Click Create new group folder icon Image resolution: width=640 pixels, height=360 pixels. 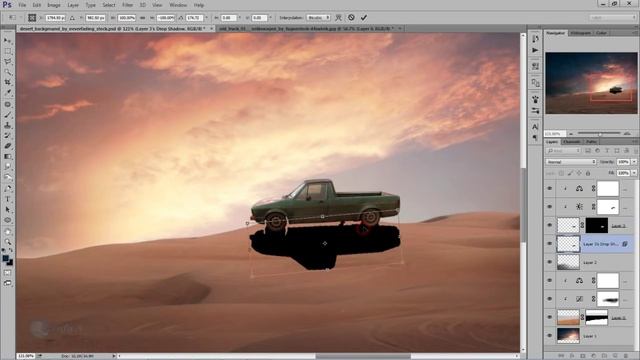click(604, 356)
